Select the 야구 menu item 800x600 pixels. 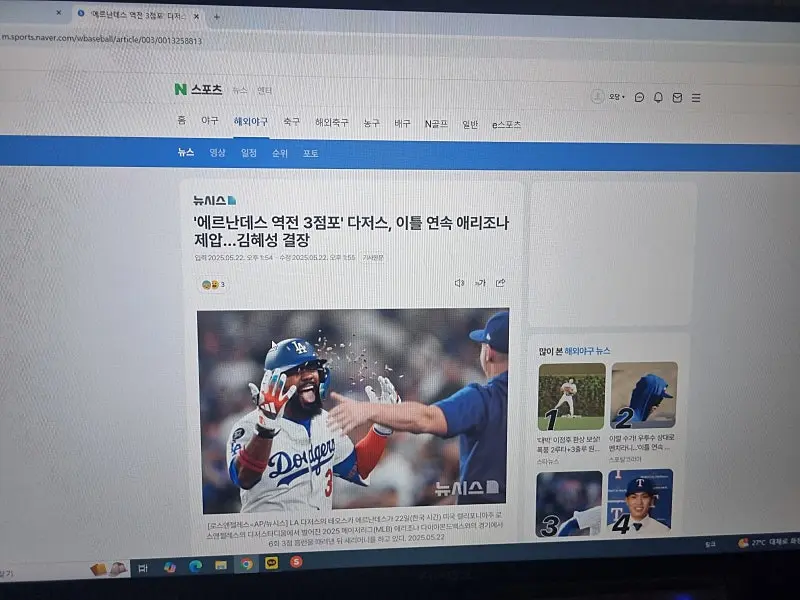[x=210, y=121]
